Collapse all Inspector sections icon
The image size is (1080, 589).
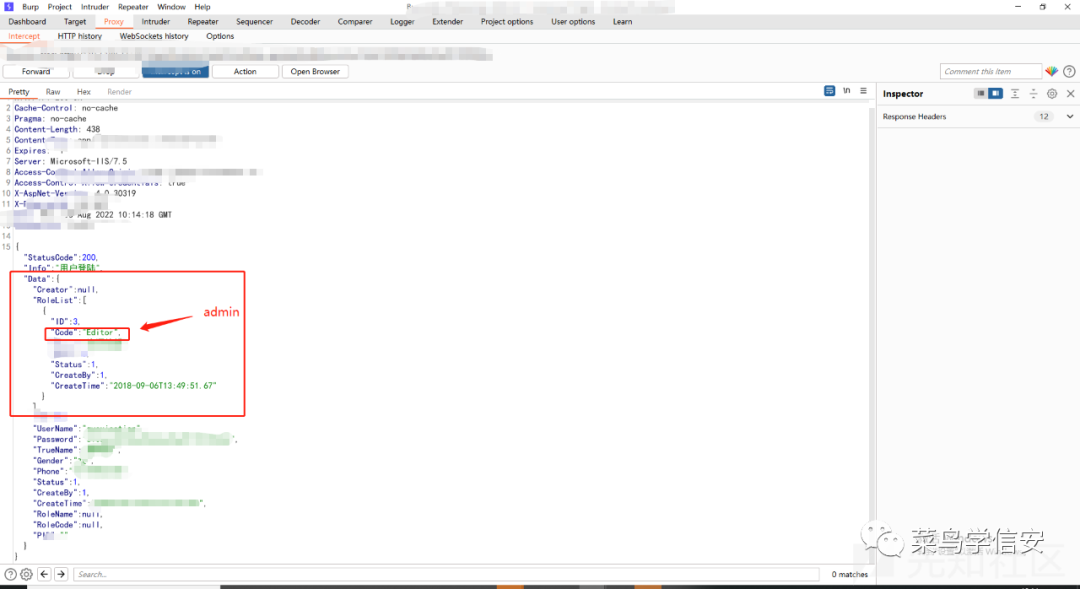pos(1033,94)
